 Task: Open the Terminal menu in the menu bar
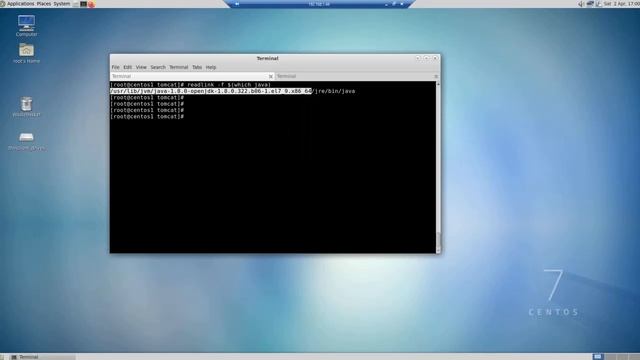point(179,67)
